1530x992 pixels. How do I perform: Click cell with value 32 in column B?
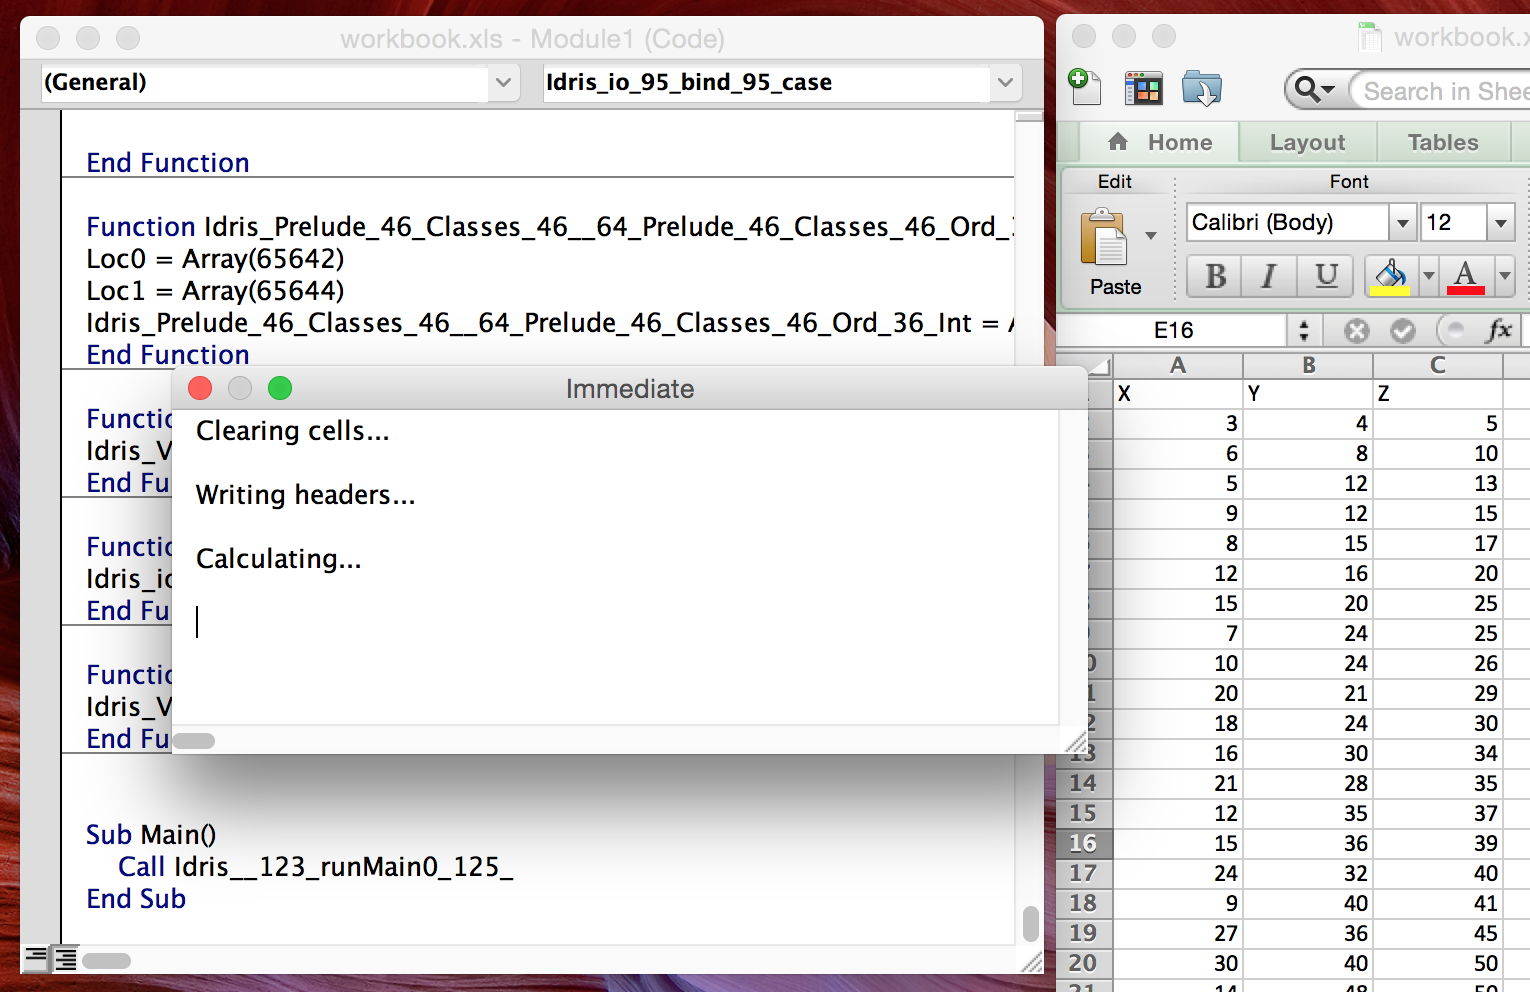point(1308,873)
